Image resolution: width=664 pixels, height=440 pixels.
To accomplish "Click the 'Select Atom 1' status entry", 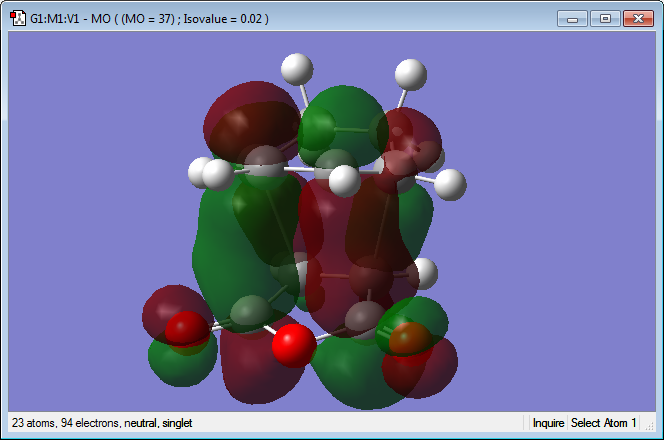I will (603, 423).
